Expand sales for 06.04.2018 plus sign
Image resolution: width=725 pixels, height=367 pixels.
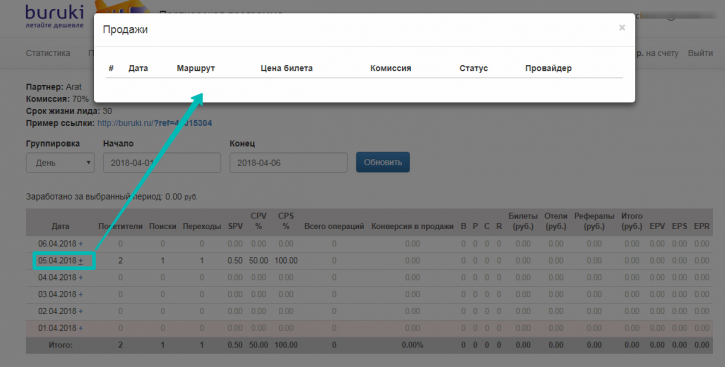point(81,244)
